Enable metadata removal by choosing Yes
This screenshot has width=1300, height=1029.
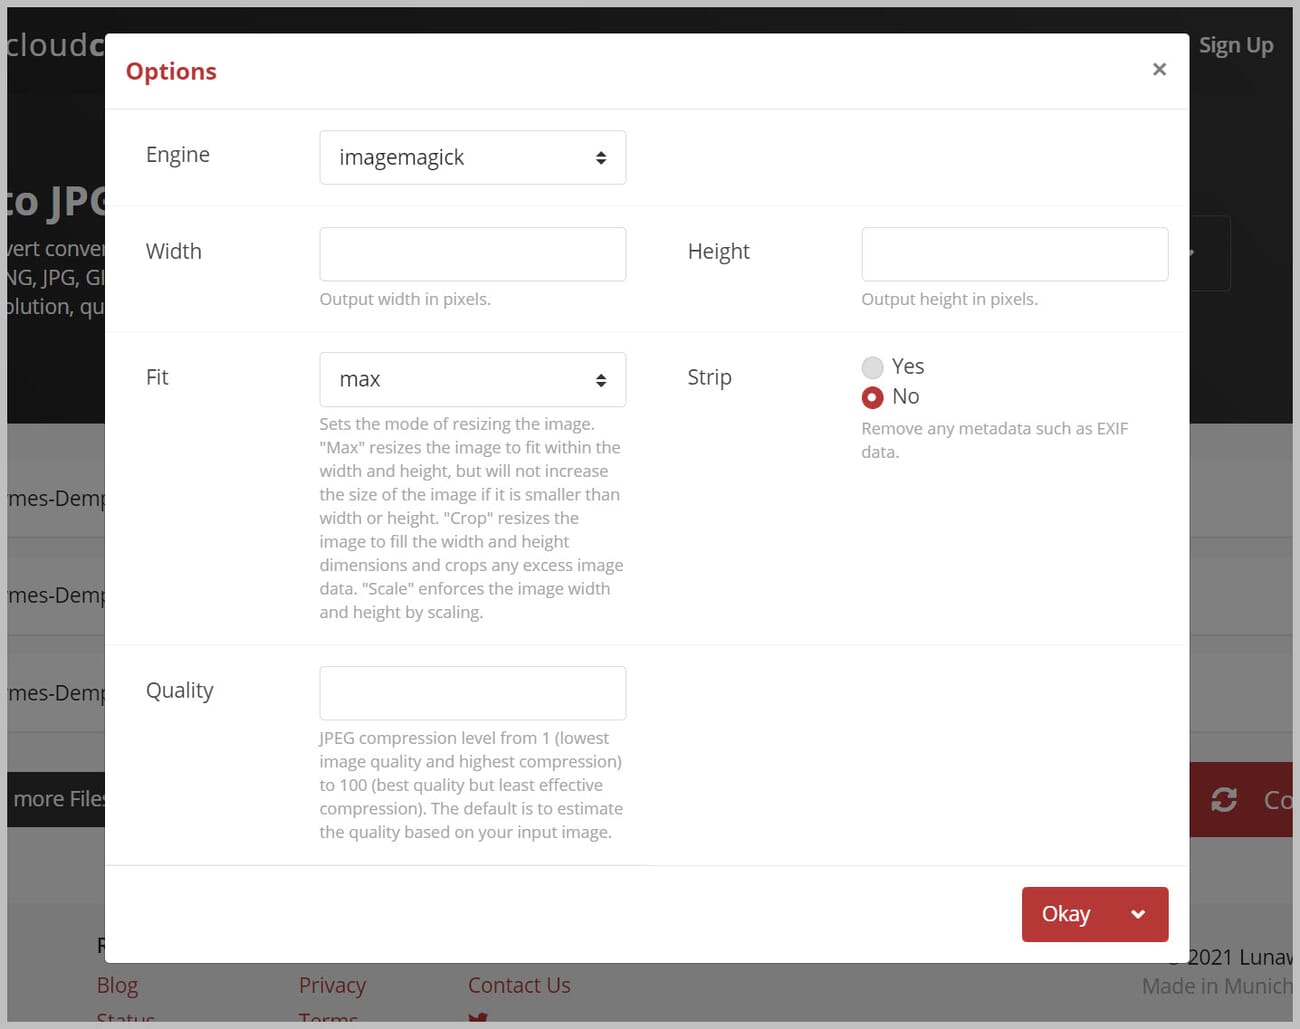(x=872, y=367)
